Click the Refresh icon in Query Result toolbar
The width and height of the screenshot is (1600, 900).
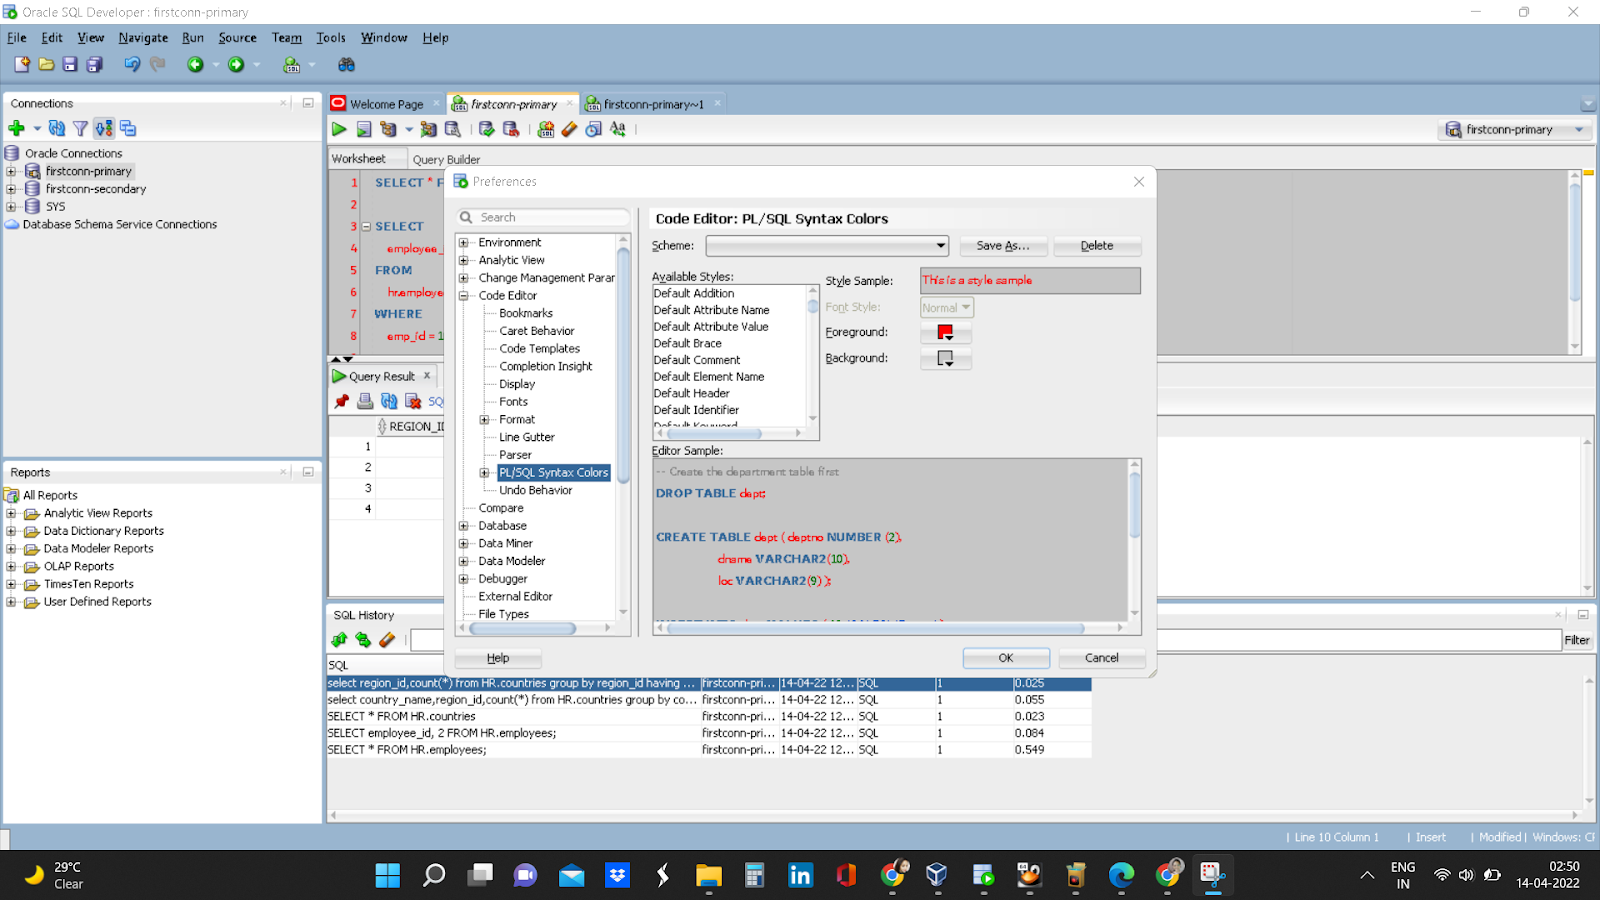pos(389,401)
